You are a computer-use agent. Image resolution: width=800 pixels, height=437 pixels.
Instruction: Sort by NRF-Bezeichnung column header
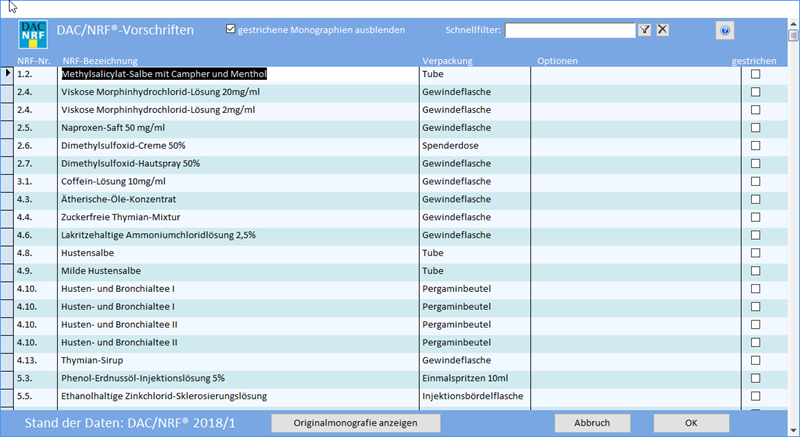click(98, 61)
